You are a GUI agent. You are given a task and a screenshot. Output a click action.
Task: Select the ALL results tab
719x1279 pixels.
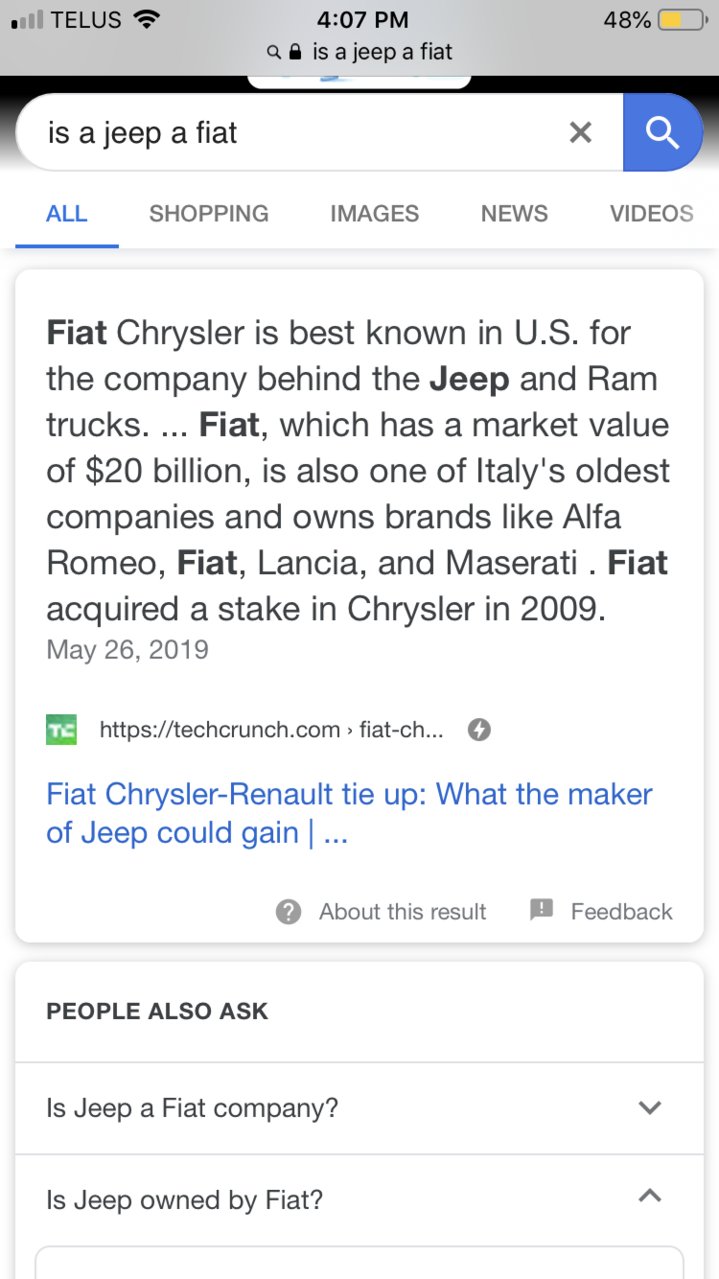[67, 213]
